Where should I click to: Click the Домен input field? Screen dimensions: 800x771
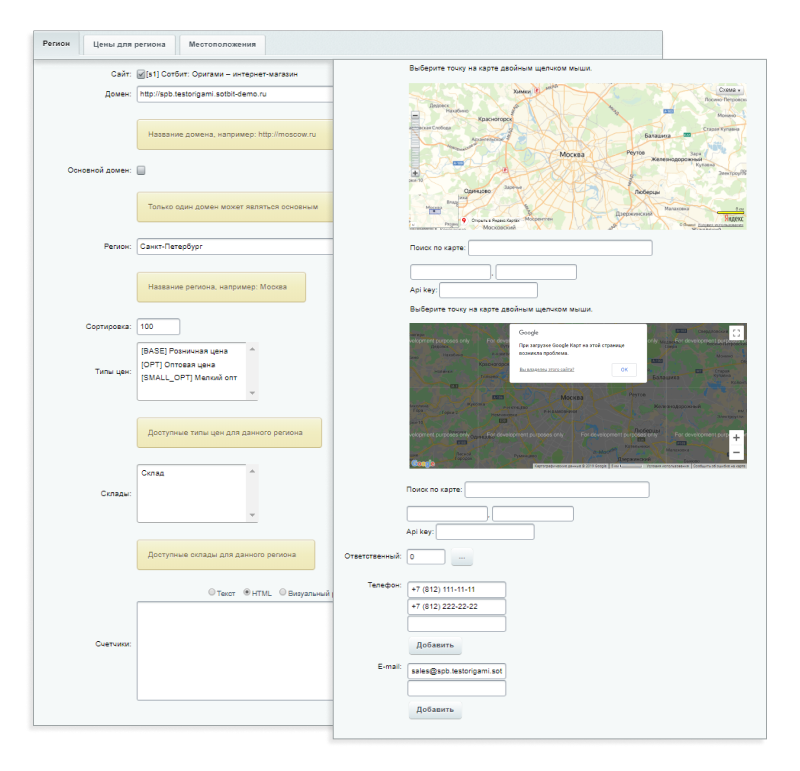[235, 94]
